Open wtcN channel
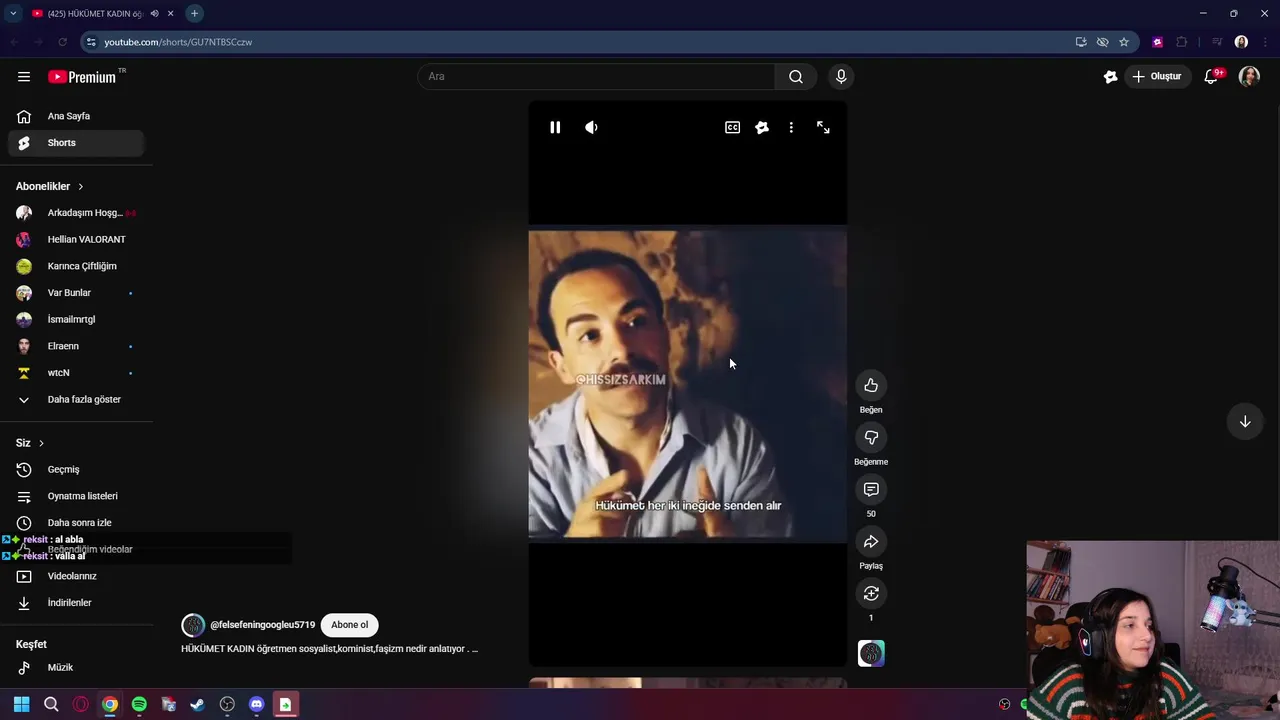 pos(76,373)
